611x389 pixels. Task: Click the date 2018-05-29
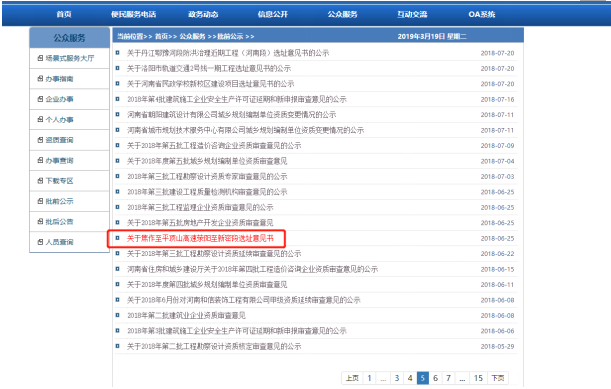pyautogui.click(x=497, y=347)
